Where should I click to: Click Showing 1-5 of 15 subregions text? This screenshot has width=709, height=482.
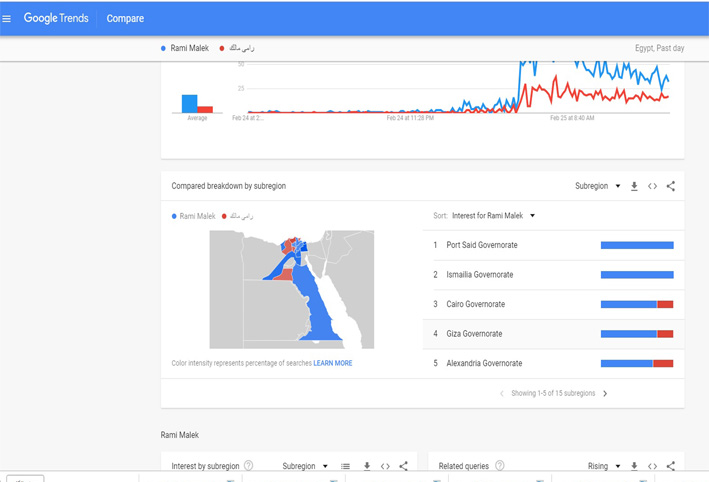(x=553, y=393)
